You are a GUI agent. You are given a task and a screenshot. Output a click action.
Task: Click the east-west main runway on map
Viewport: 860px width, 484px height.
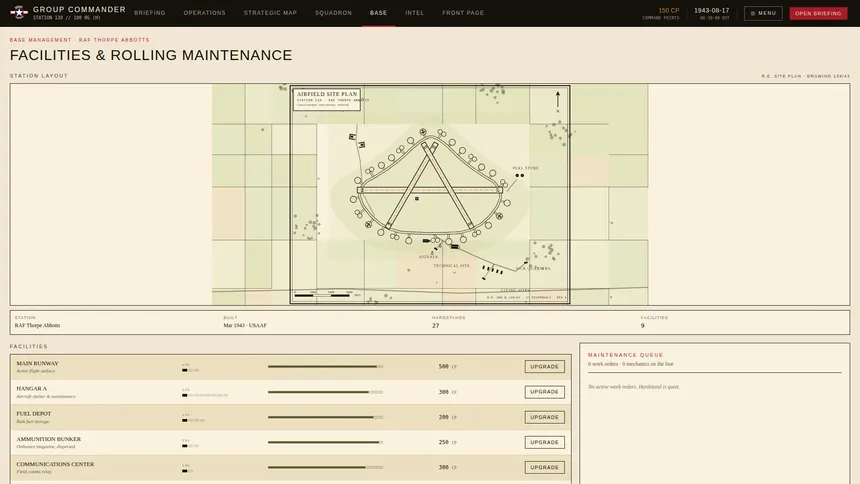(430, 190)
